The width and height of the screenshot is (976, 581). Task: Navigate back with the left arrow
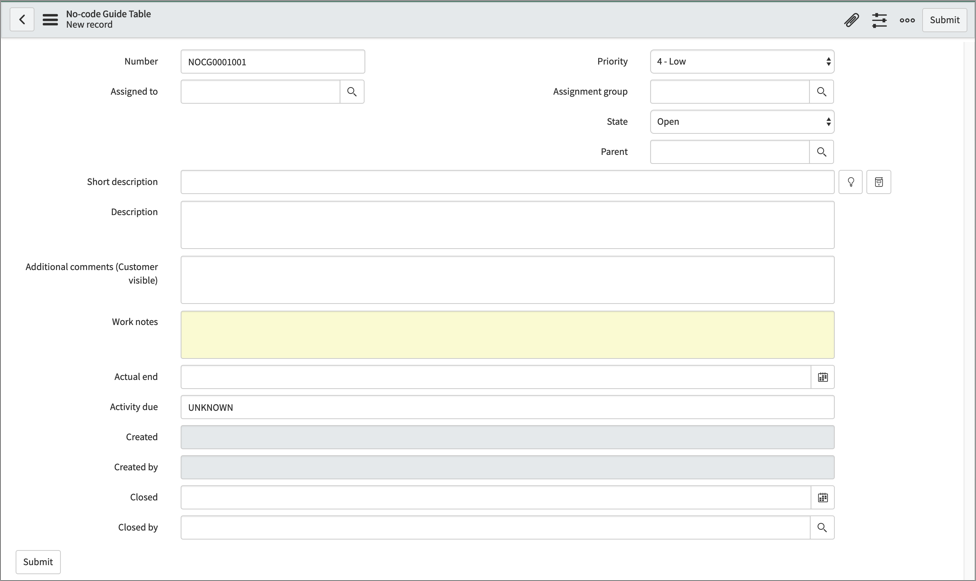coord(21,19)
